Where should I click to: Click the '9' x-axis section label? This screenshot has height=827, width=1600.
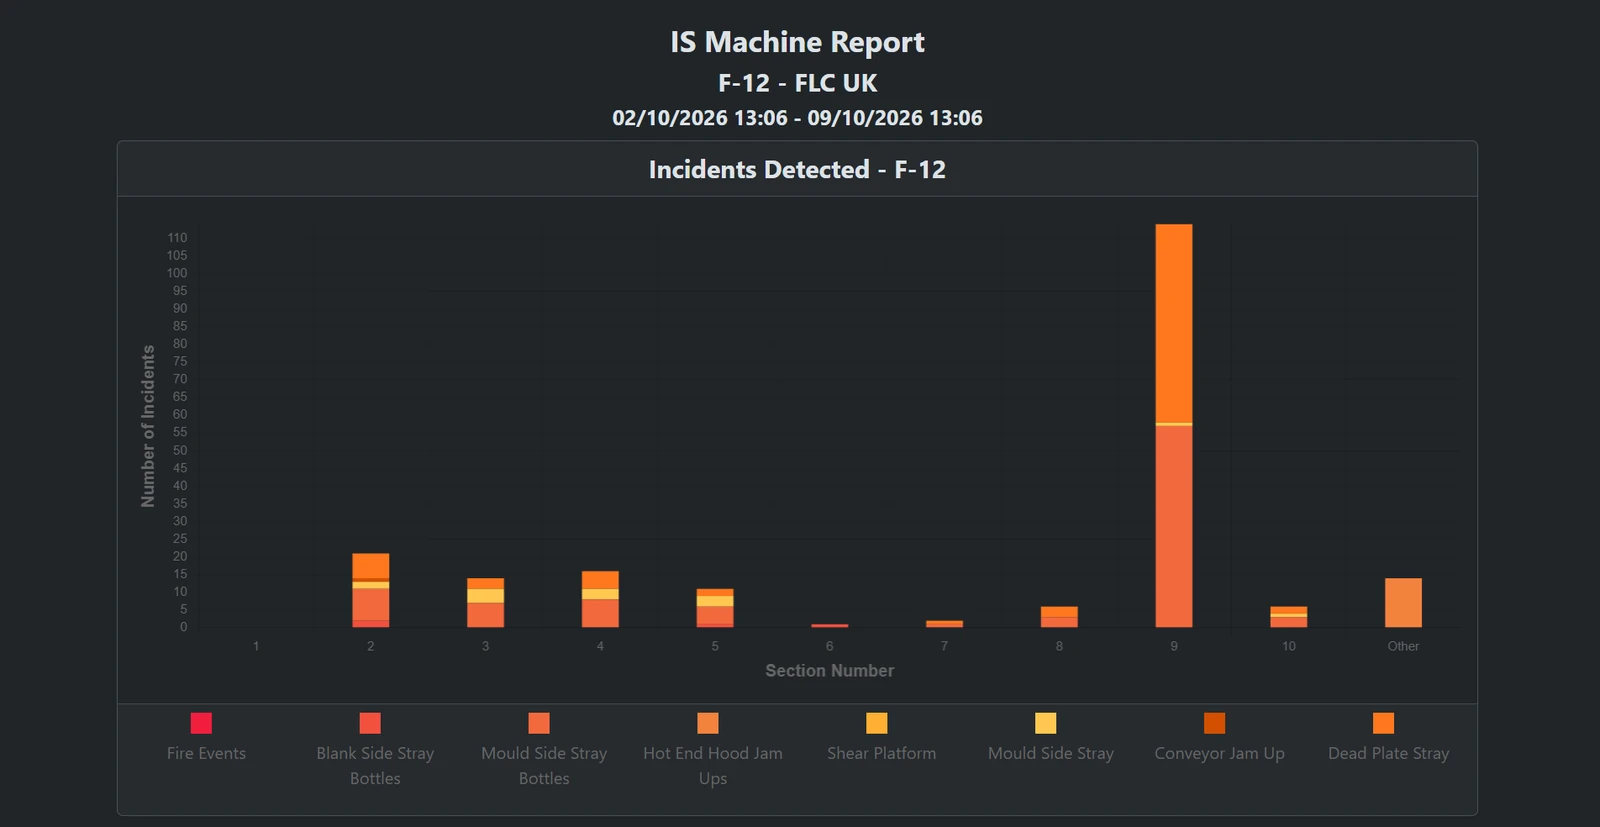(1174, 646)
